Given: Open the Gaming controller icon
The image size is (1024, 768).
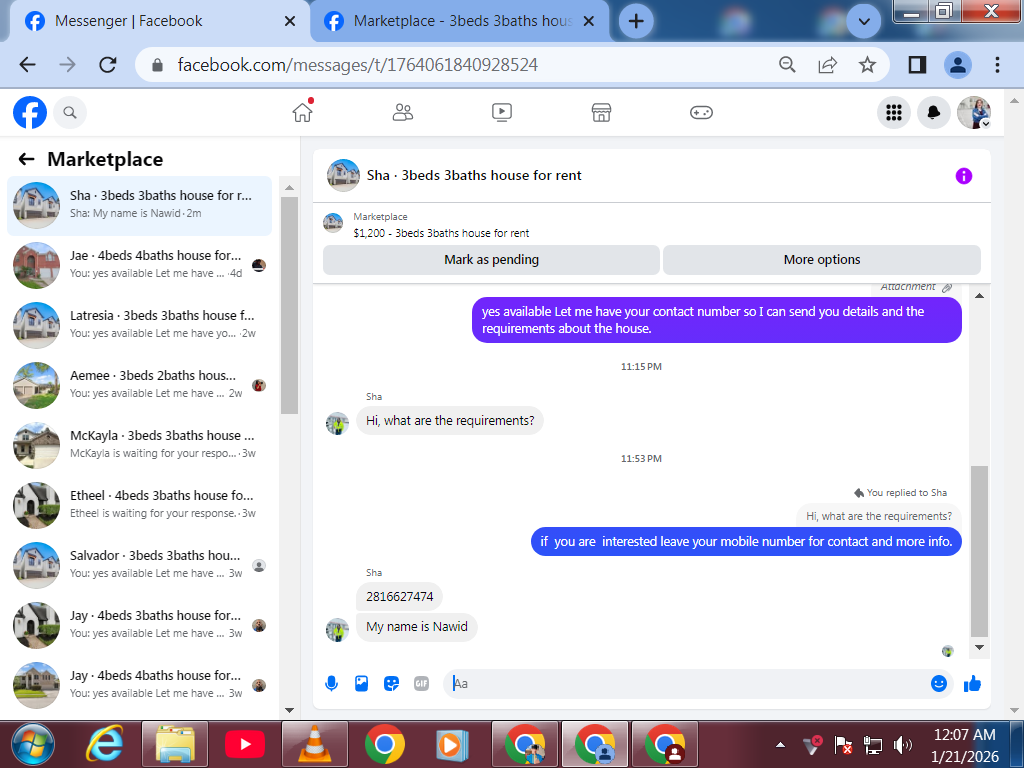Looking at the screenshot, I should point(701,112).
